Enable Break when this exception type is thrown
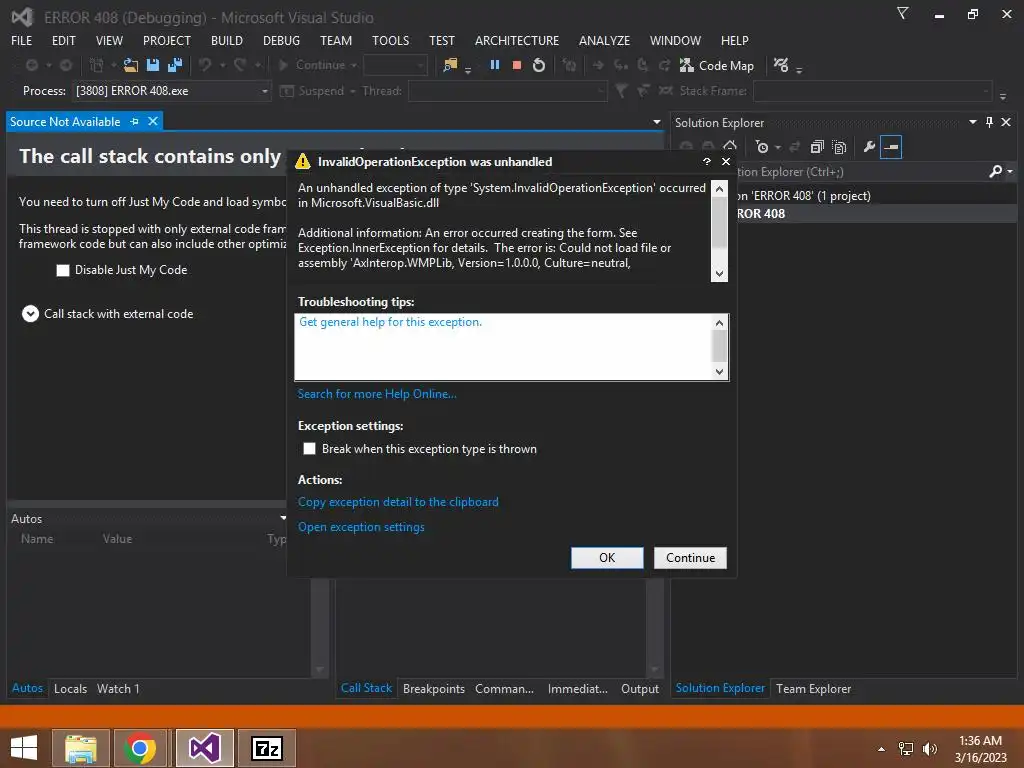Image resolution: width=1024 pixels, height=768 pixels. point(310,449)
